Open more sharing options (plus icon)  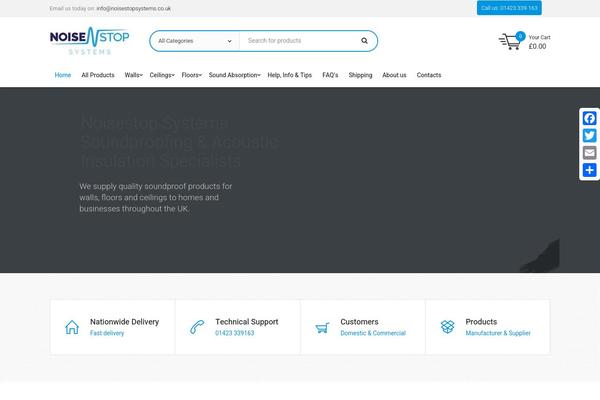589,170
